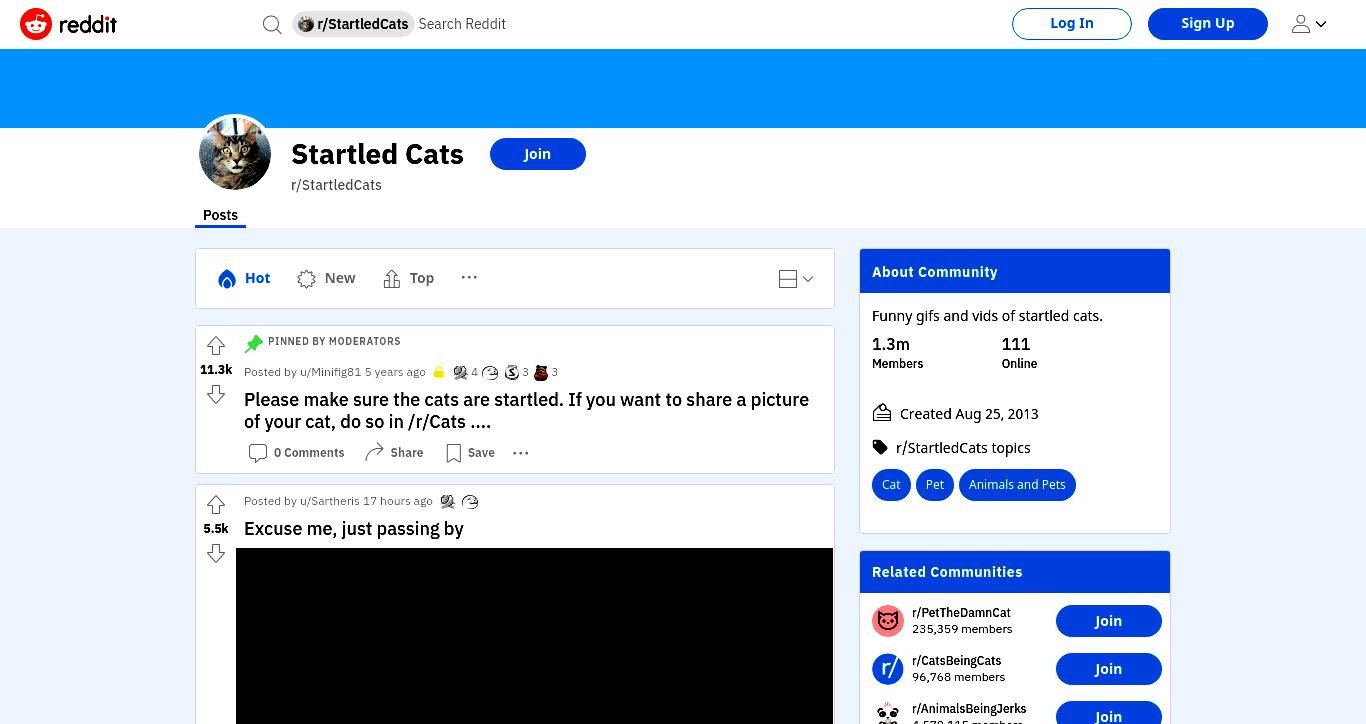
Task: Click the brown award icon on pinned post
Action: pyautogui.click(x=541, y=372)
